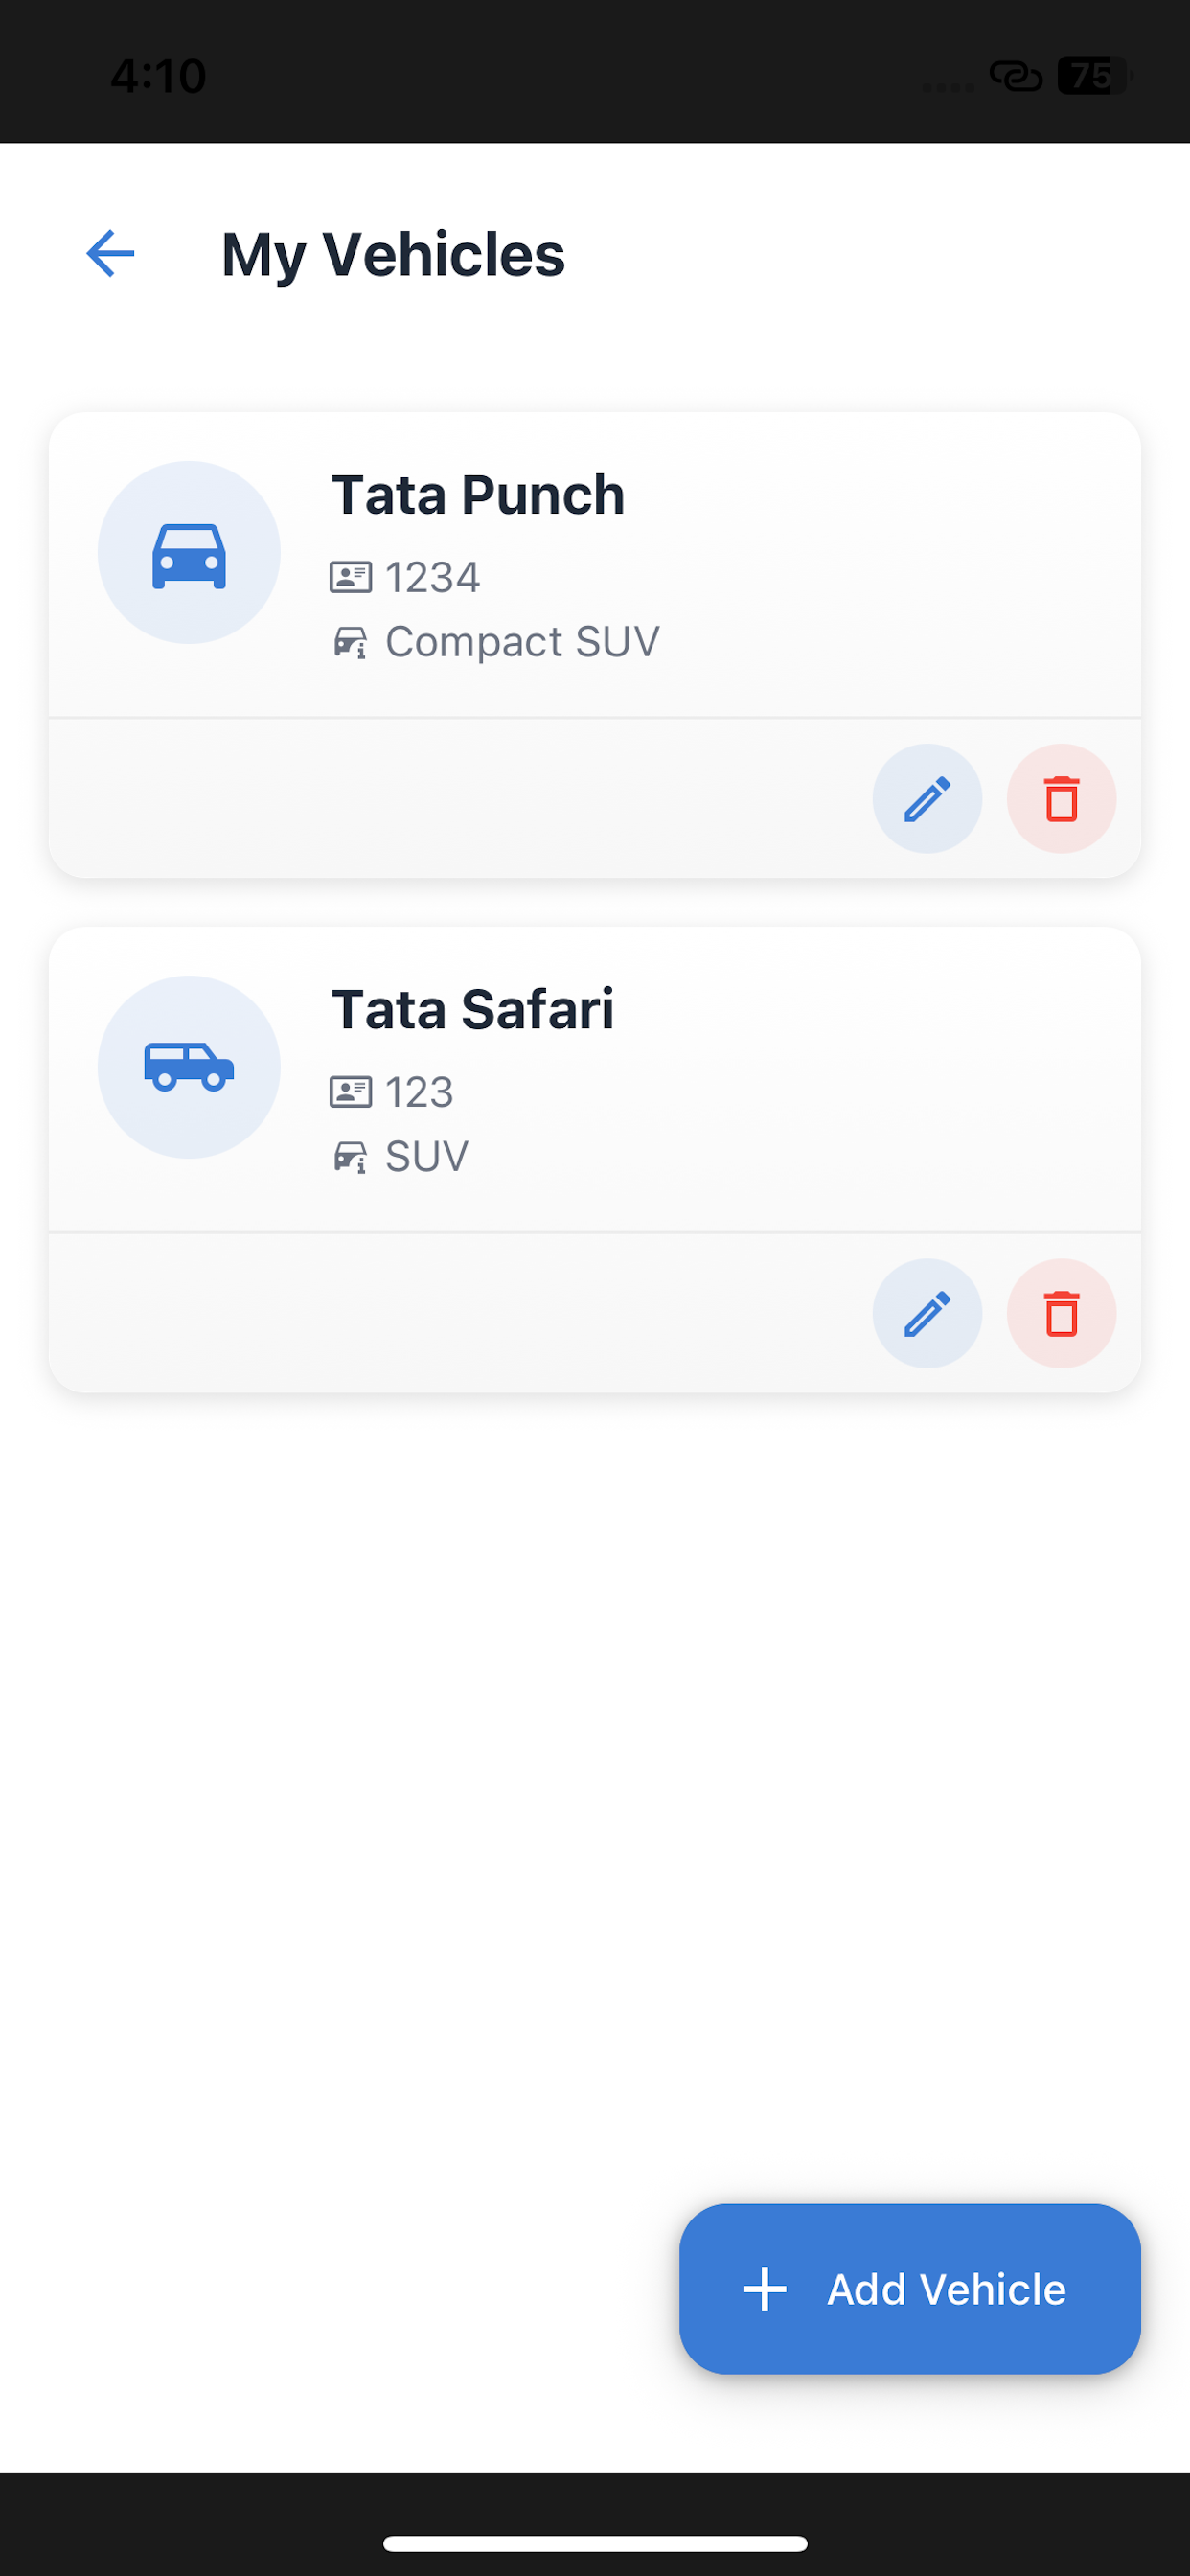This screenshot has width=1190, height=2576.
Task: Tap the plus icon in Add Vehicle
Action: tap(765, 2289)
